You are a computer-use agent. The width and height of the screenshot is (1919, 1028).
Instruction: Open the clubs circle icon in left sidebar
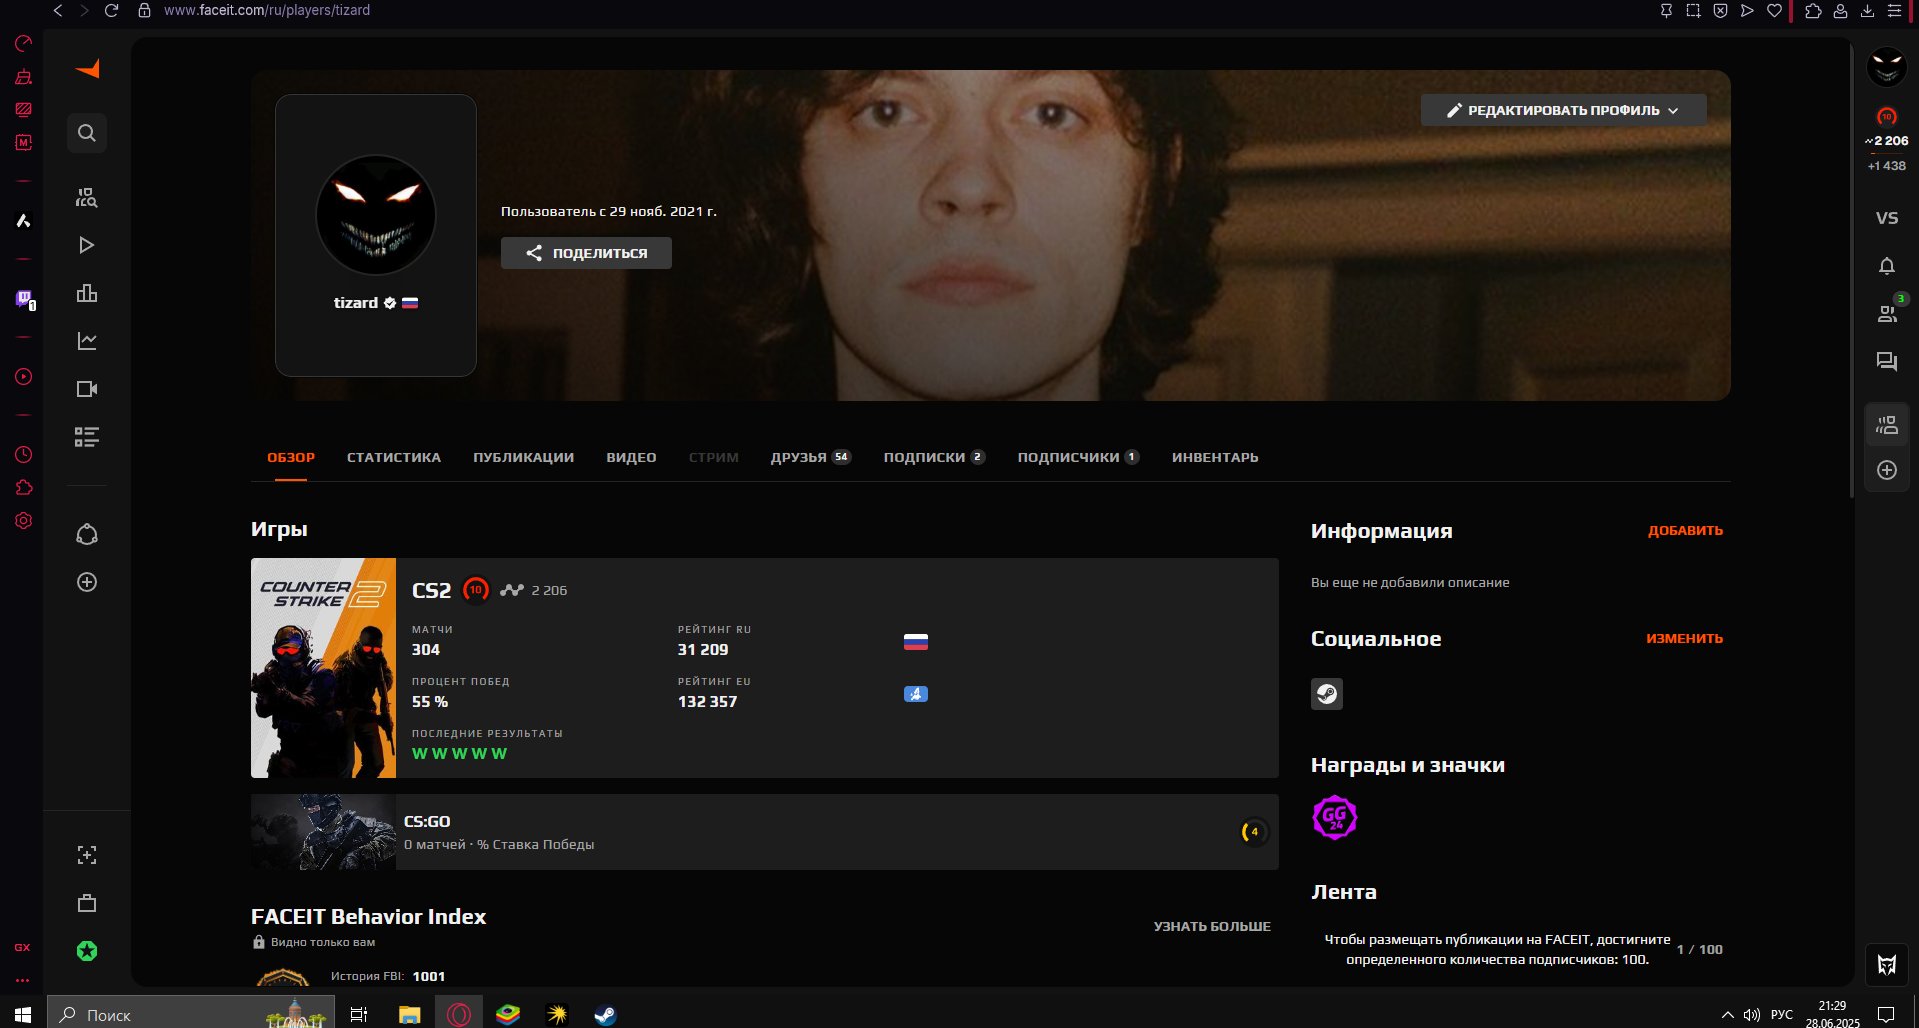[x=87, y=534]
